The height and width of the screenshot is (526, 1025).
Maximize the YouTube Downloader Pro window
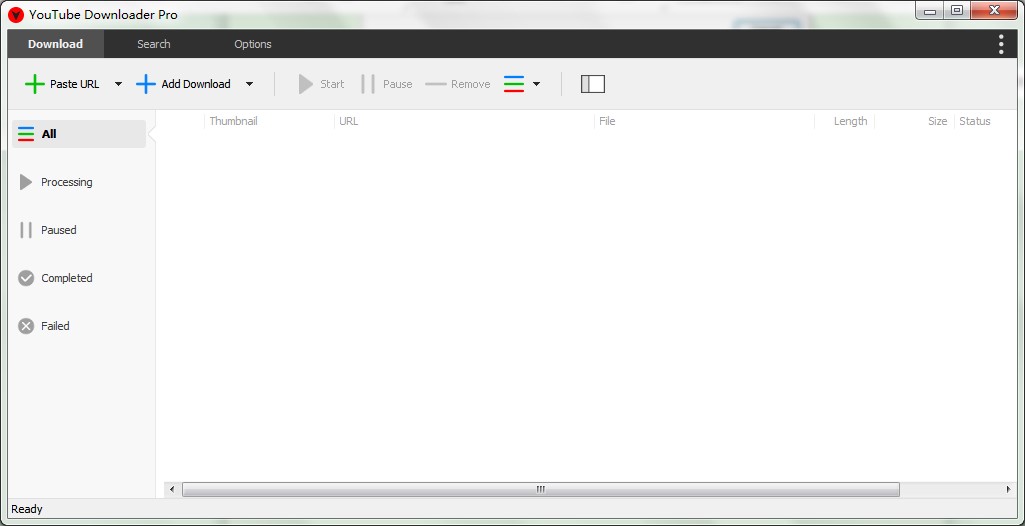(x=956, y=11)
